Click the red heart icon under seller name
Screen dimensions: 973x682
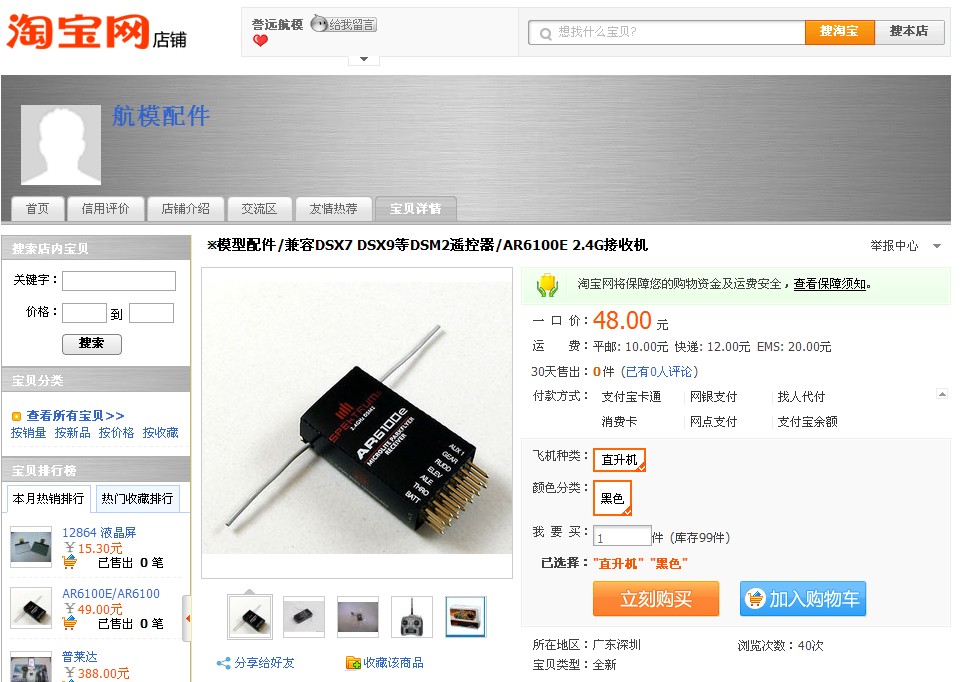261,41
